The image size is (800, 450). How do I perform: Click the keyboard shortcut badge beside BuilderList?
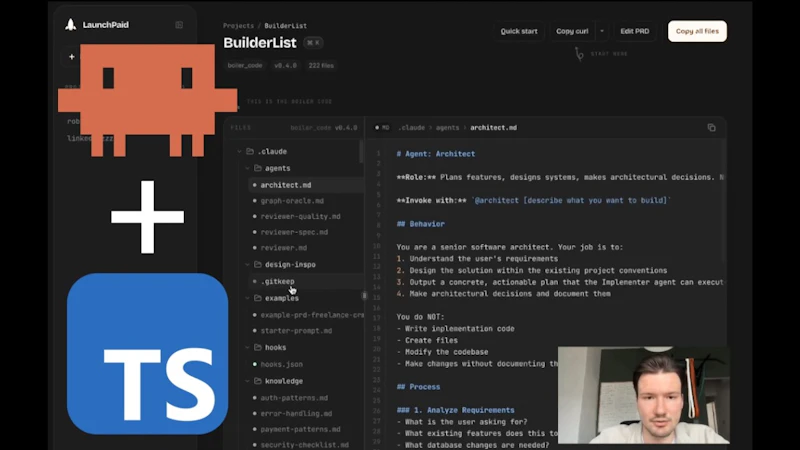(x=313, y=43)
